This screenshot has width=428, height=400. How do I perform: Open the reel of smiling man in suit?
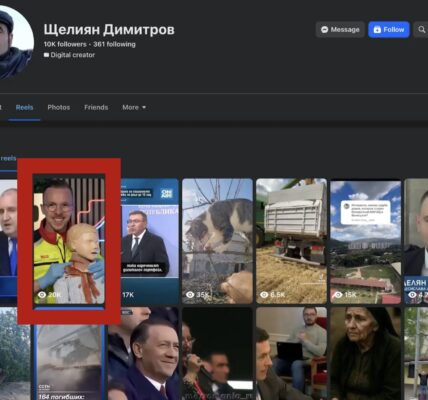pyautogui.click(x=143, y=353)
